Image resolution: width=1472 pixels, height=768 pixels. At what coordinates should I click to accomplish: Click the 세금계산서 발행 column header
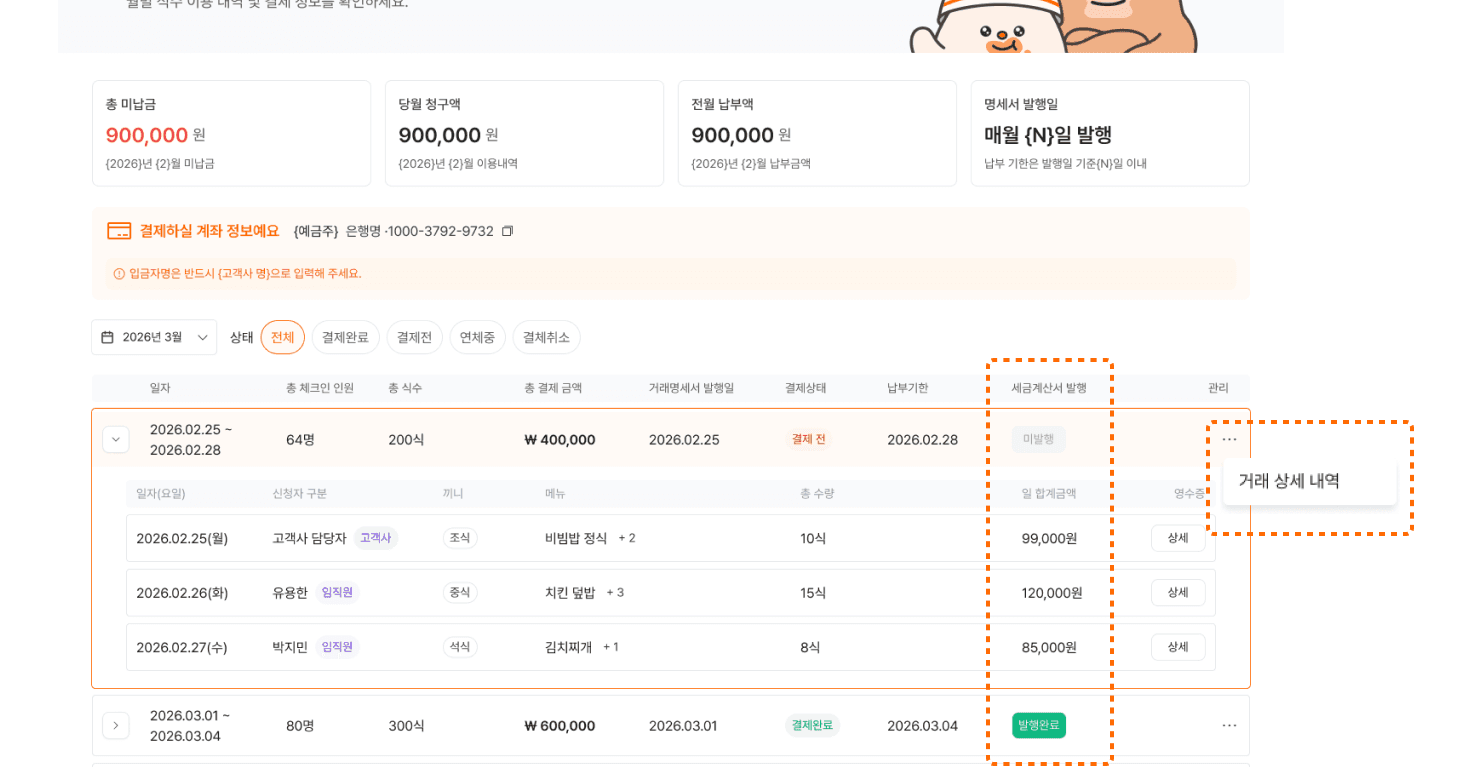pos(1048,388)
